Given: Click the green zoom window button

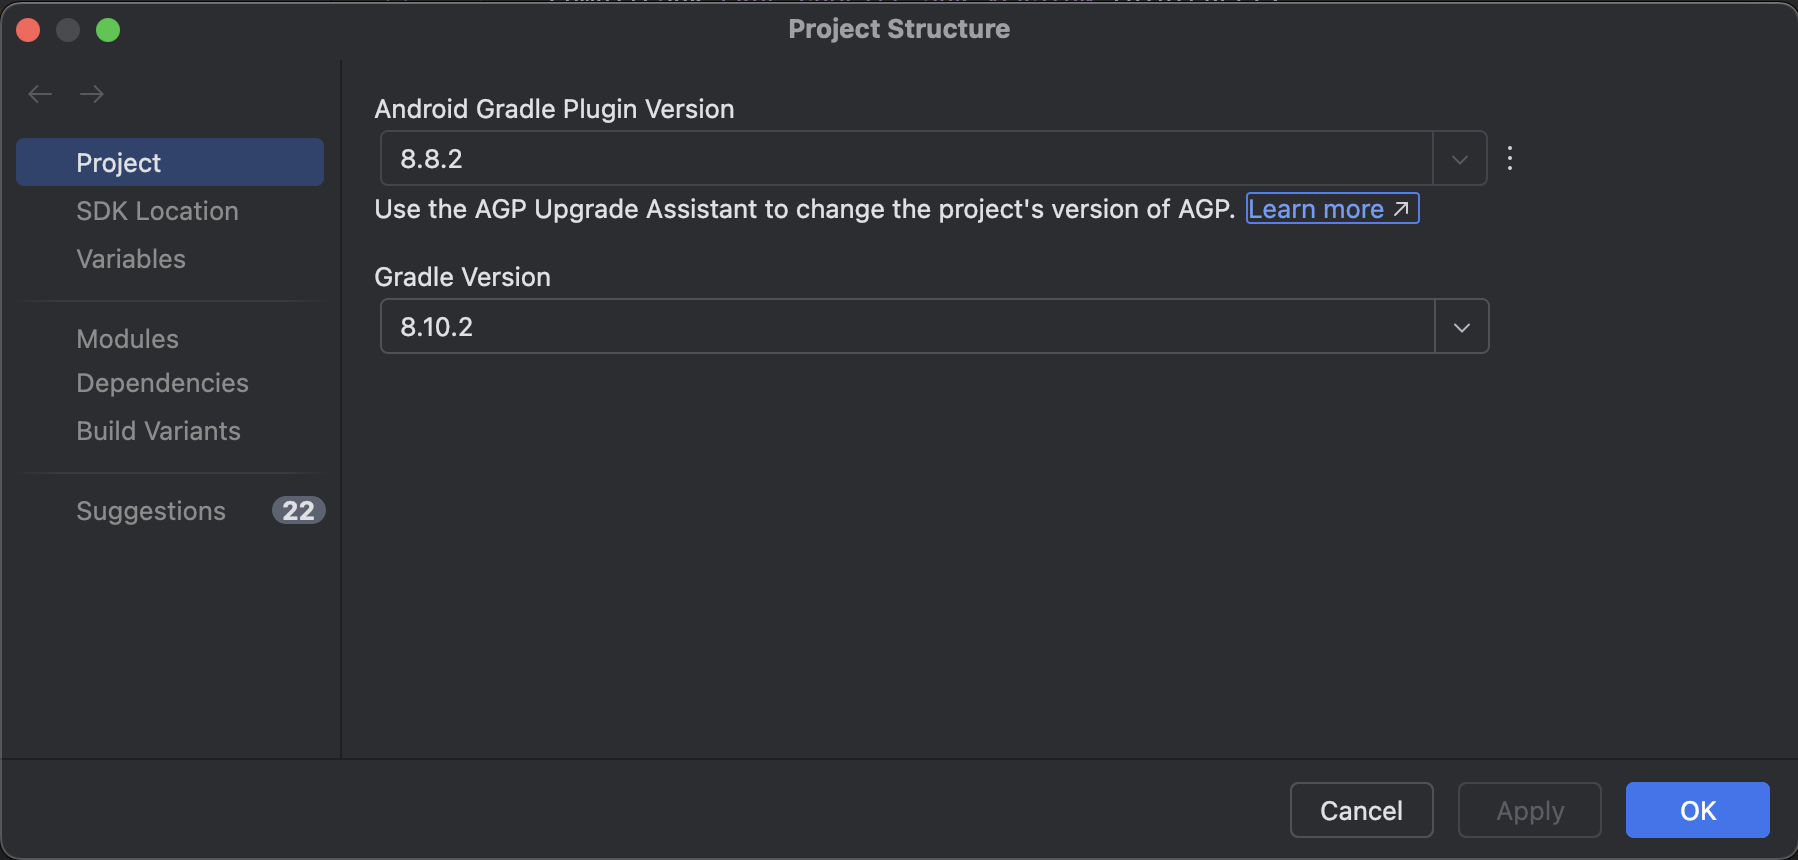Looking at the screenshot, I should tap(108, 30).
